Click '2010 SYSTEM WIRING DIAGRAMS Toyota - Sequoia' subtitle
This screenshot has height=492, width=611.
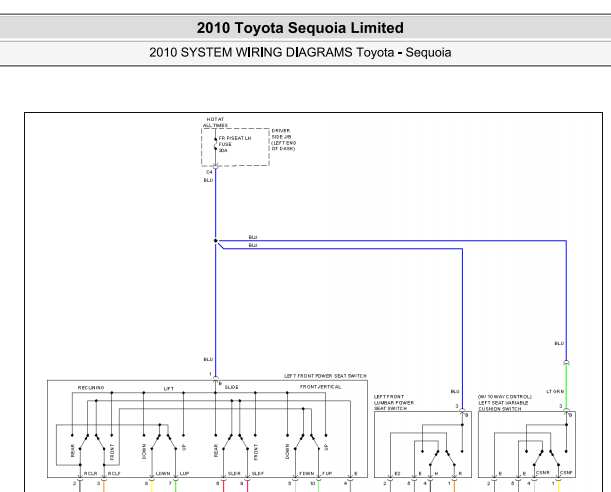pos(300,52)
